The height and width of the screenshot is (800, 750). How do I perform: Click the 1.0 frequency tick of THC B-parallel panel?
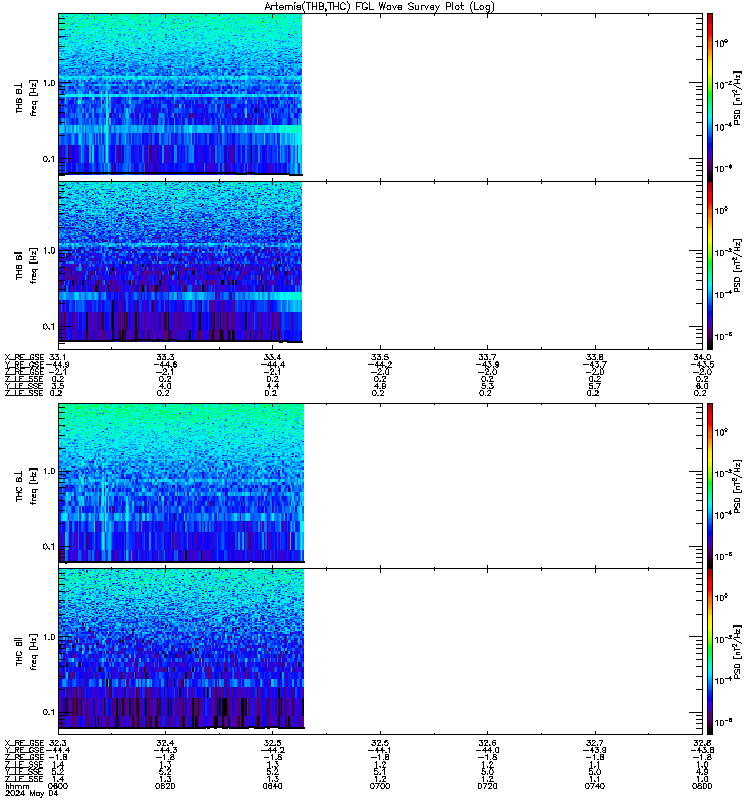[x=49, y=637]
